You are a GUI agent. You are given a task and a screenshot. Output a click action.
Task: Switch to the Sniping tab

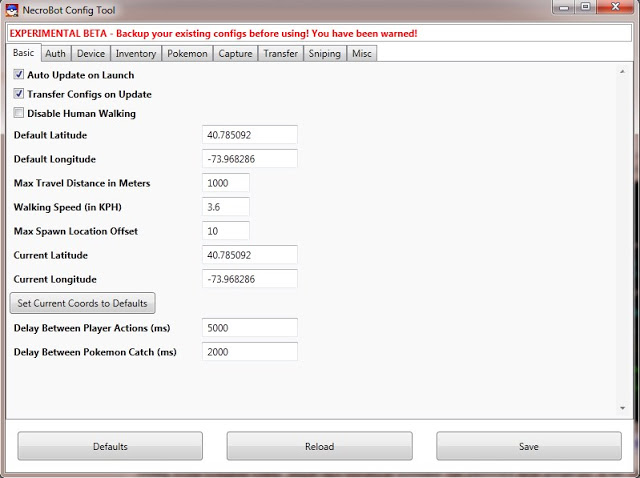coord(324,53)
